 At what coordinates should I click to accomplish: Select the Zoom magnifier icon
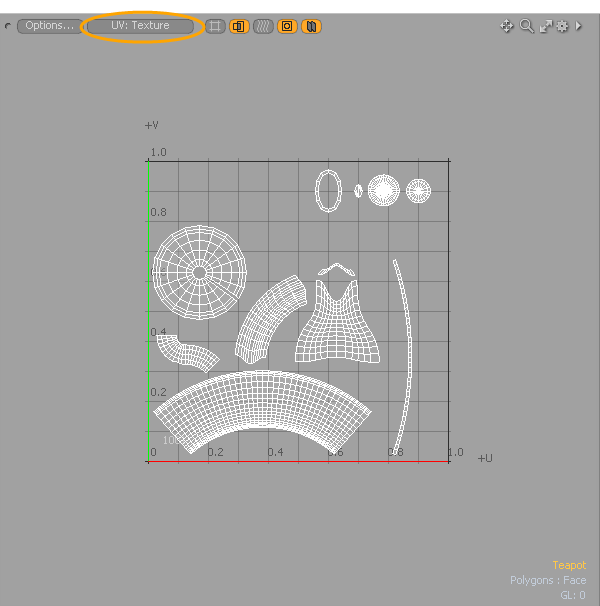click(x=526, y=26)
